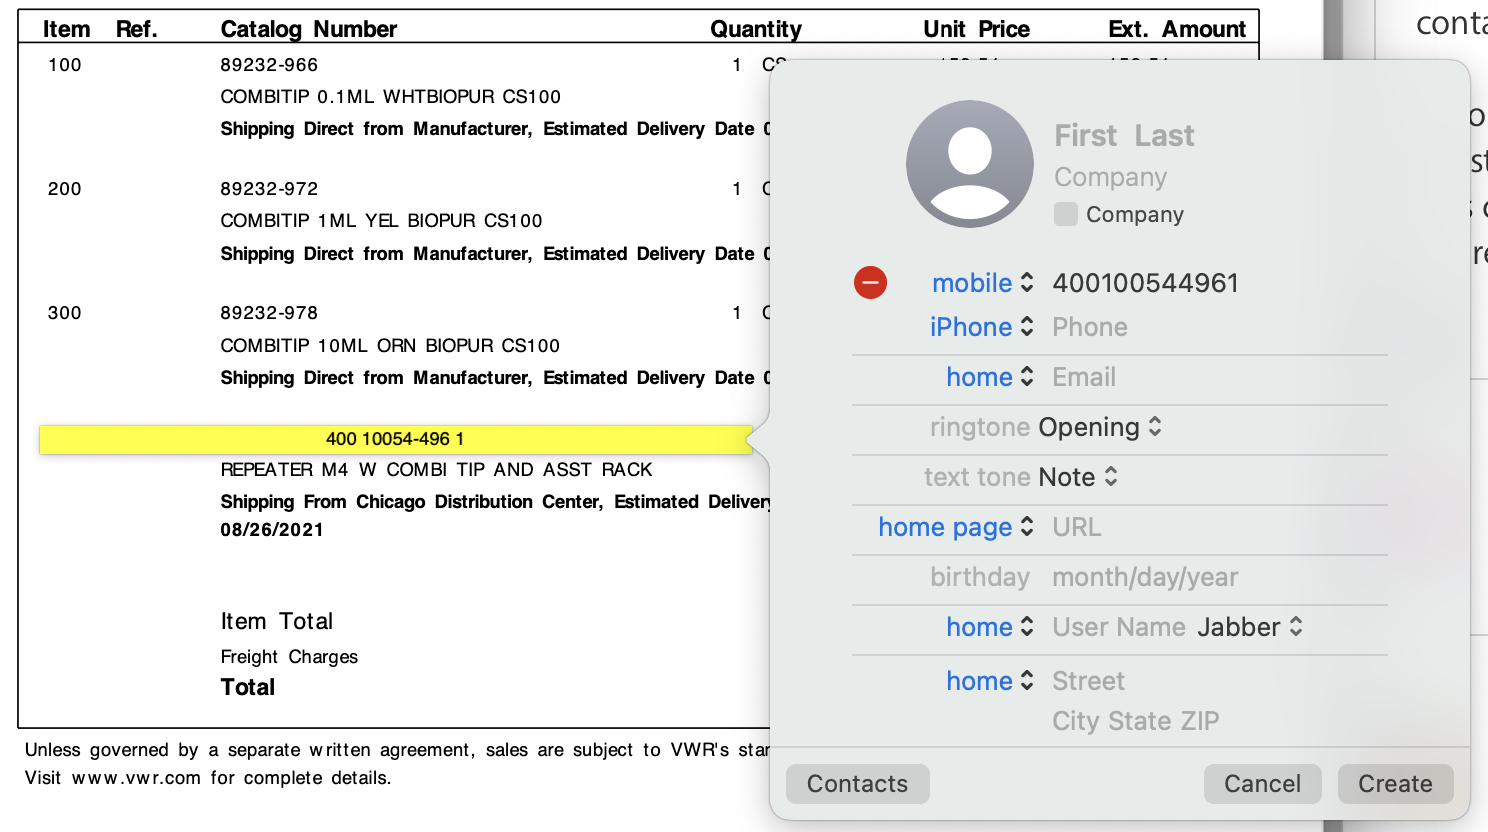The width and height of the screenshot is (1488, 832).
Task: Click the contact avatar photo placeholder
Action: coord(970,164)
